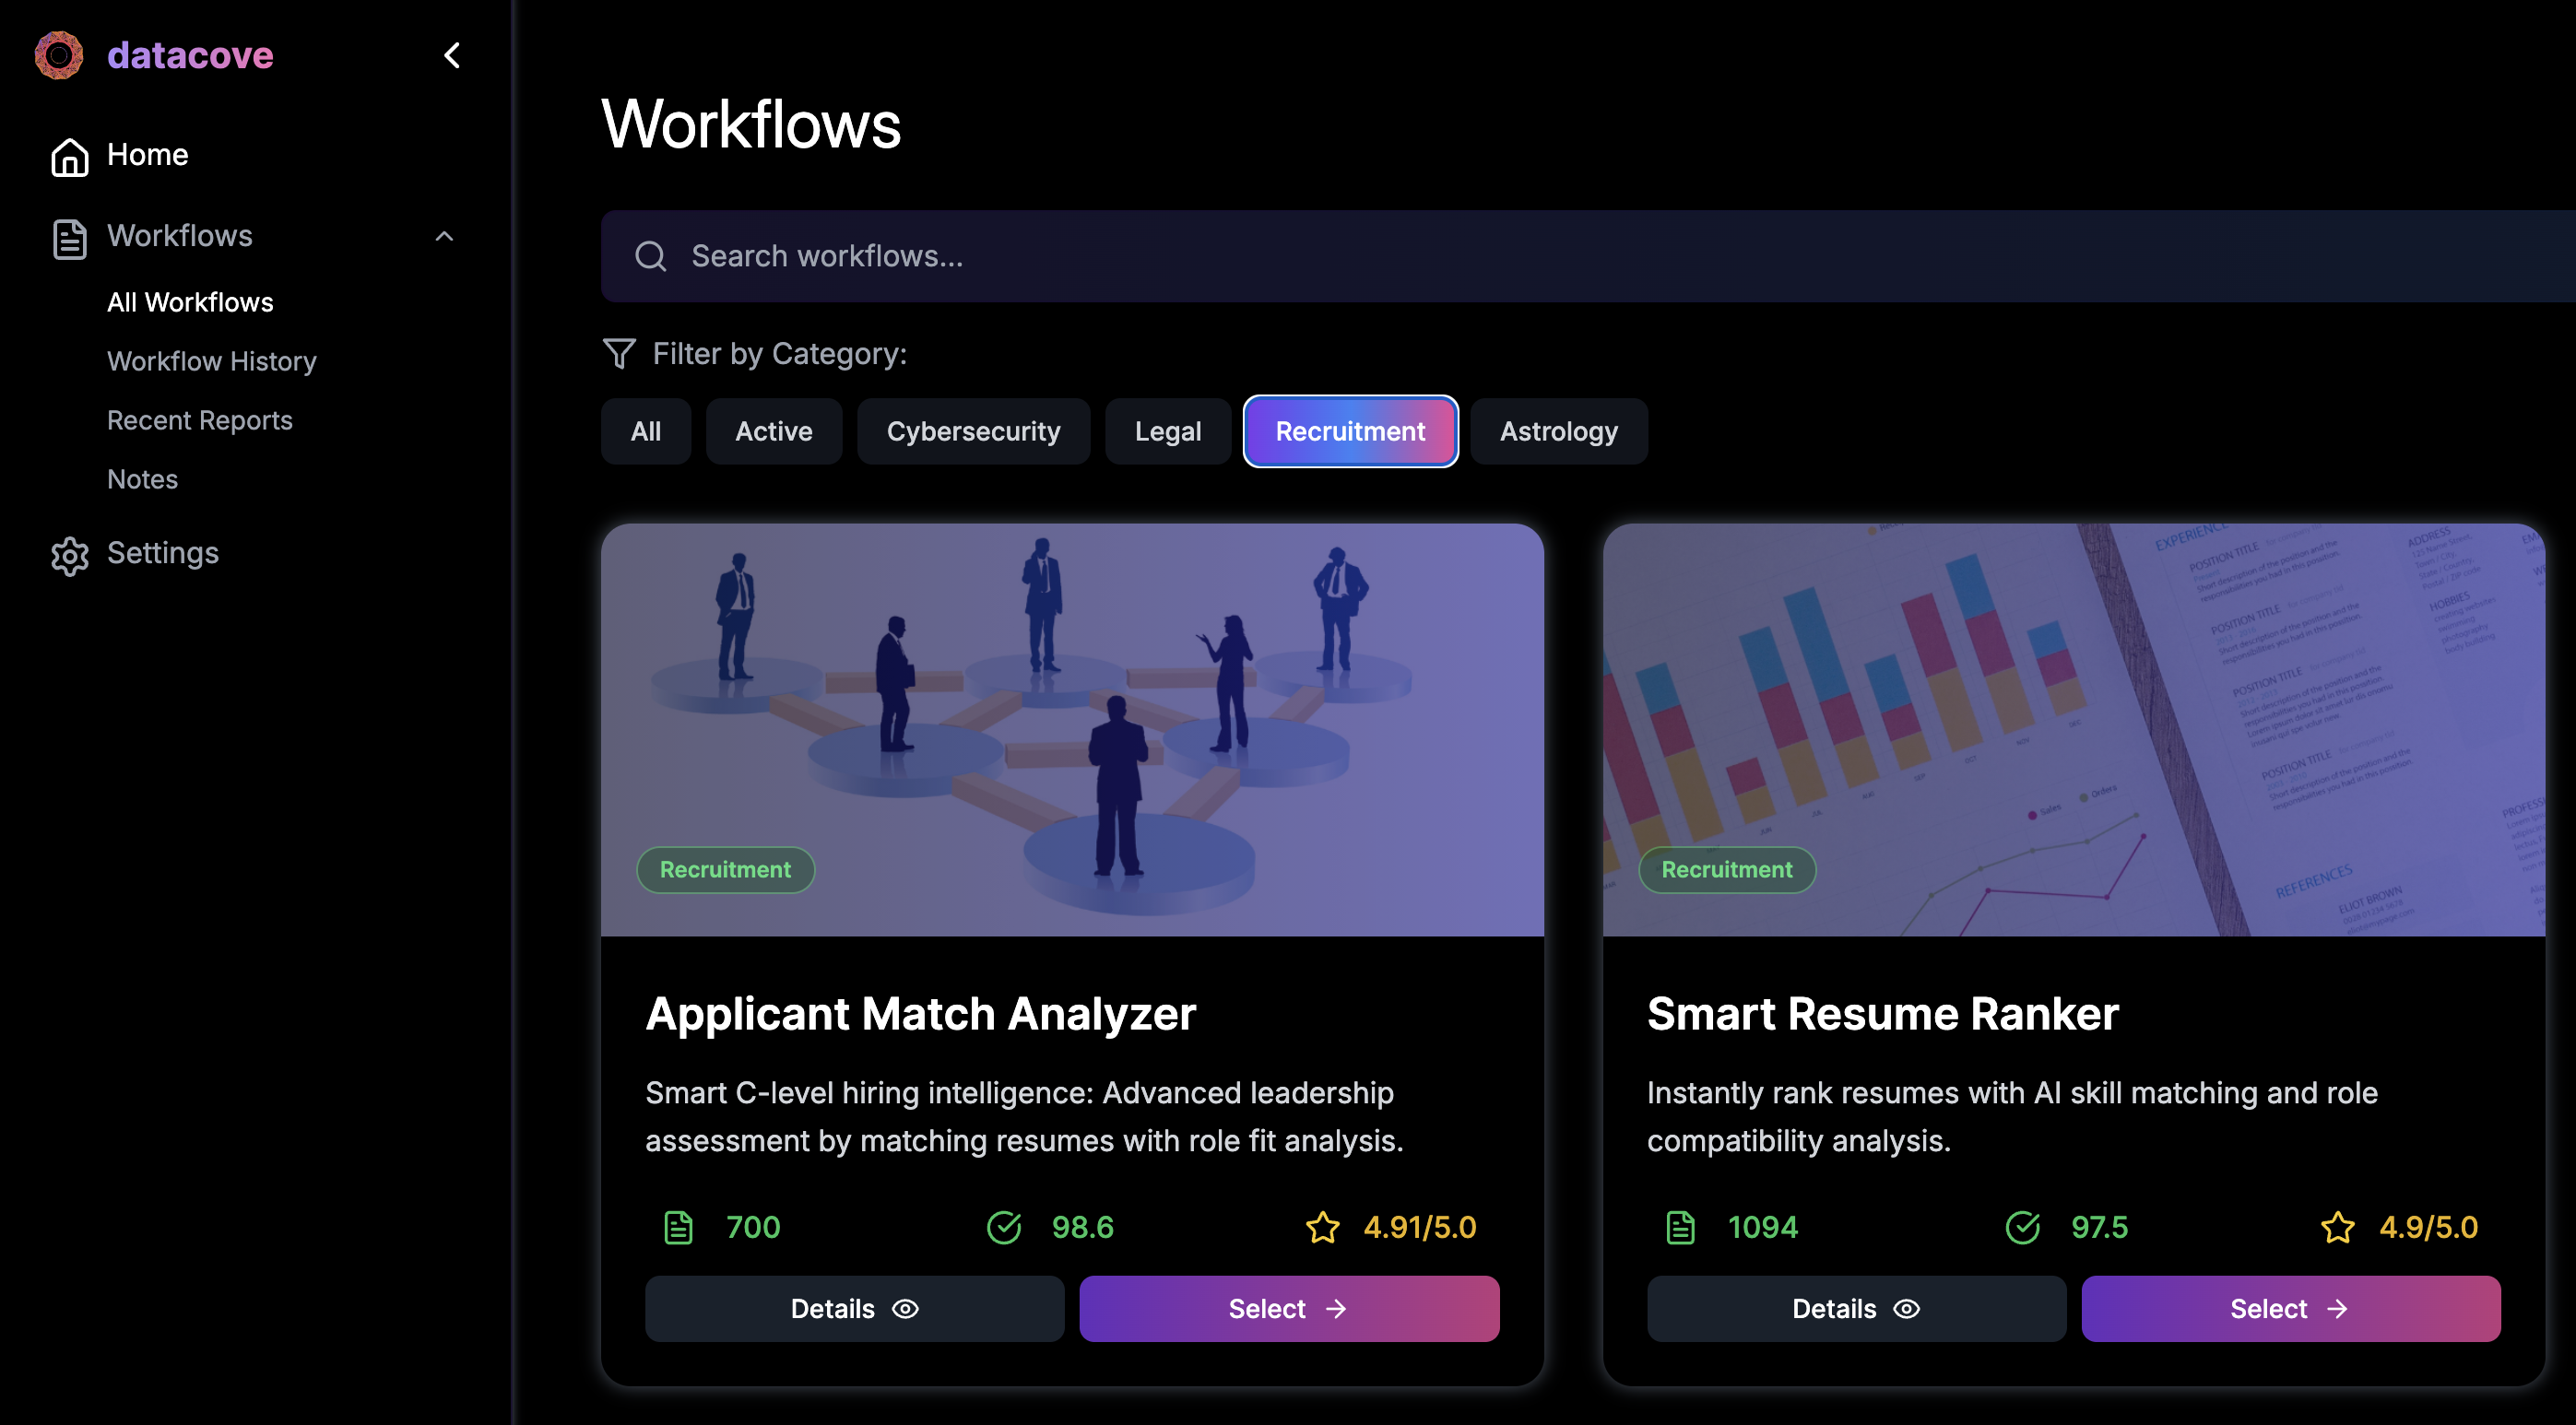This screenshot has width=2576, height=1425.
Task: Click the Workflows document icon in sidebar
Action: (x=69, y=238)
